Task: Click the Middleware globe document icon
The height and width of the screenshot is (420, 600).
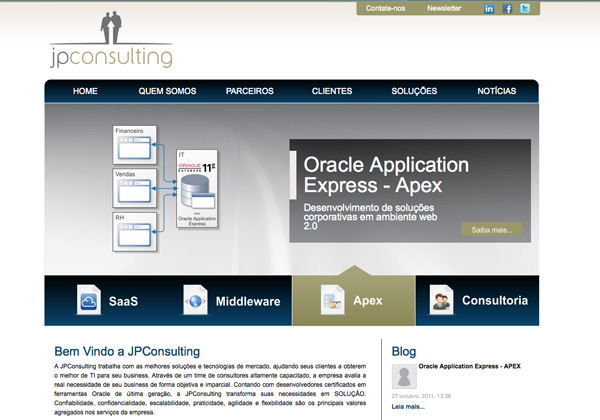Action: tap(195, 300)
